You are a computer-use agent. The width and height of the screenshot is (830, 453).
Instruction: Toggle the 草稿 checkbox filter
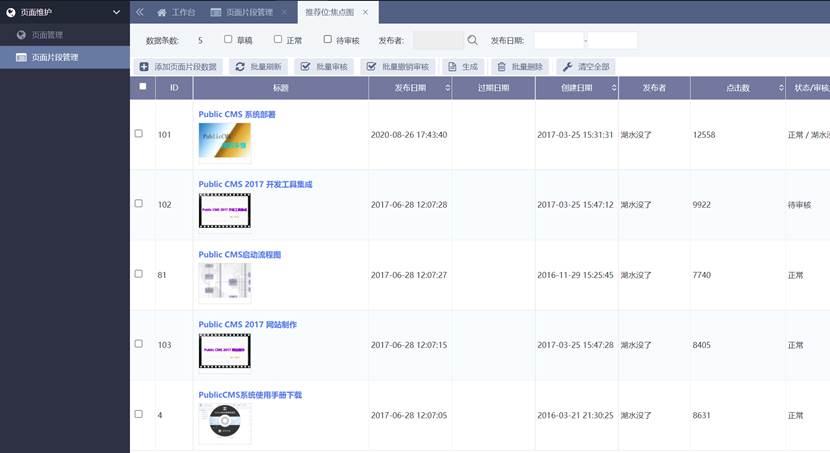point(228,40)
